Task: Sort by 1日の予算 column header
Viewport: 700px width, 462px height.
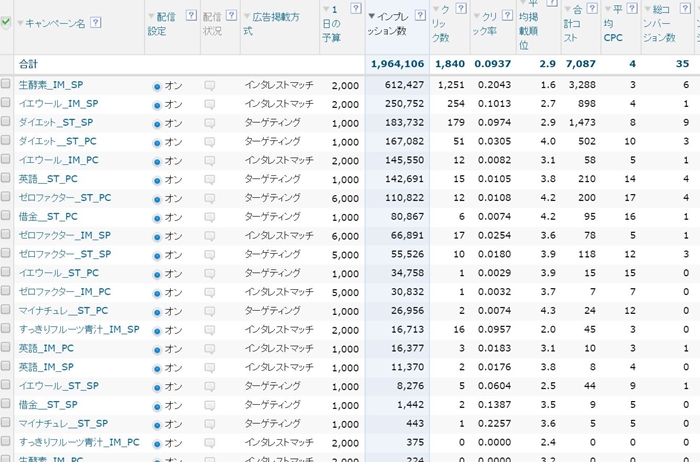Action: pos(332,23)
